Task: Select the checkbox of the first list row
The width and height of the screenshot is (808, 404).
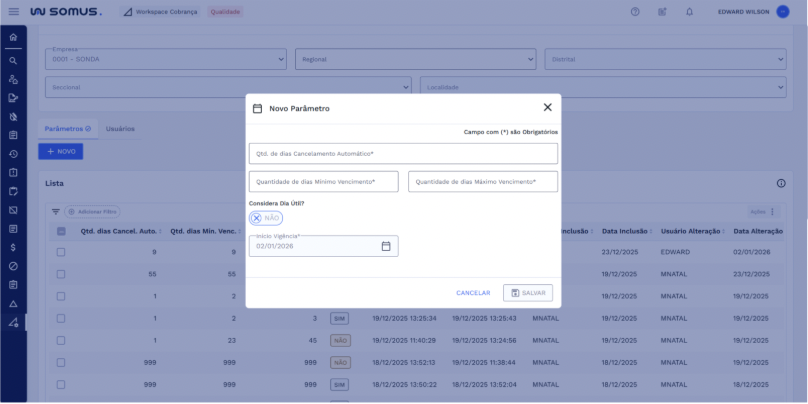Action: tap(61, 252)
